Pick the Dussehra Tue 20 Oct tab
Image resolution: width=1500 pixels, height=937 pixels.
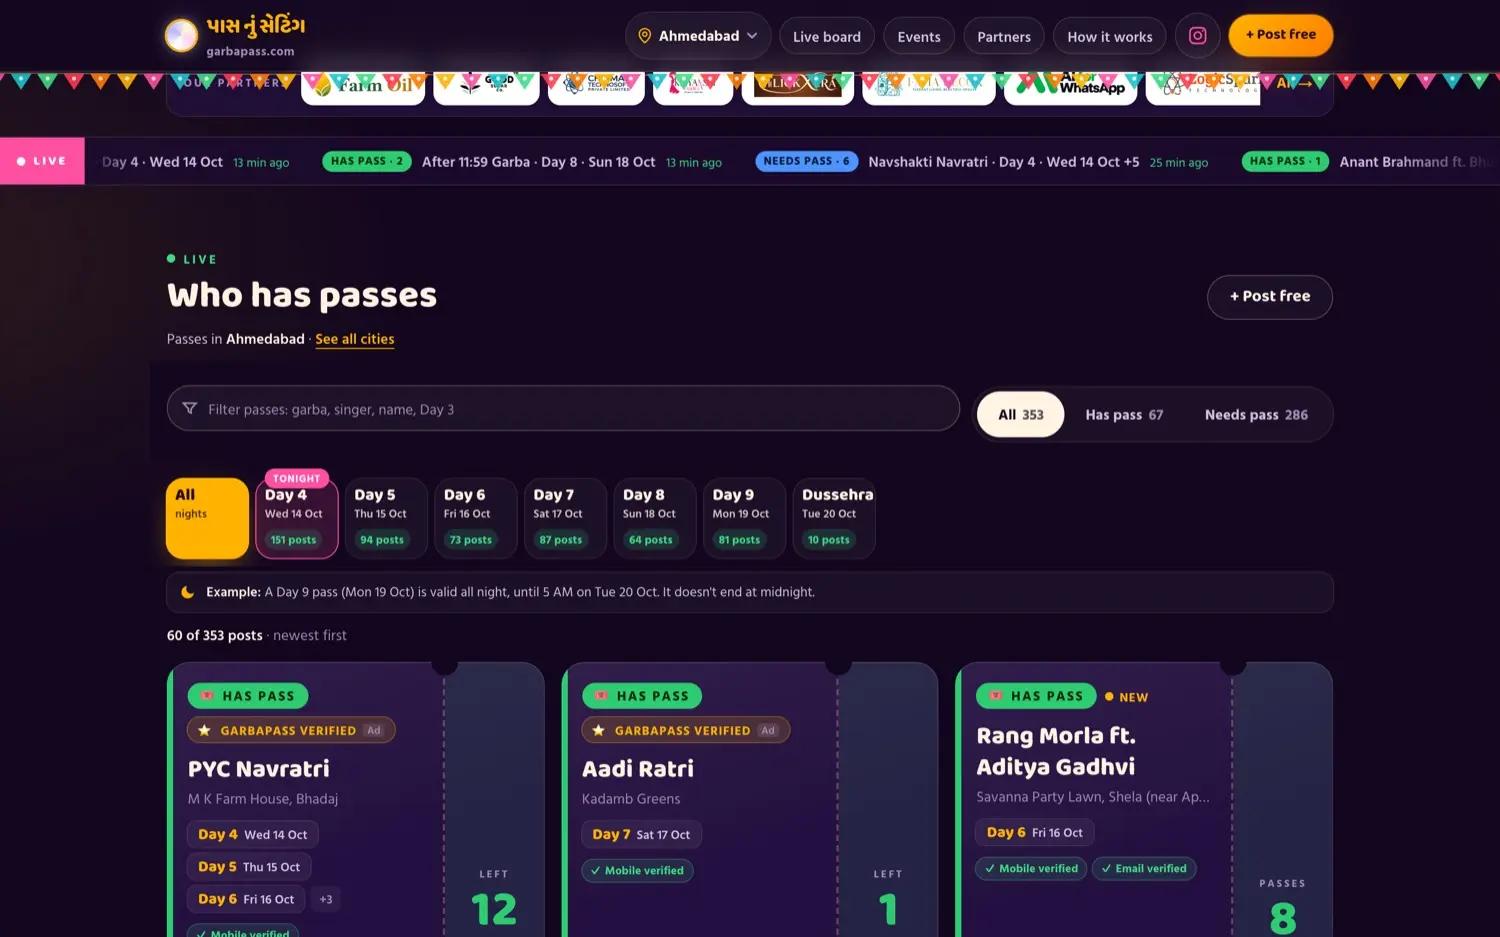click(x=834, y=518)
